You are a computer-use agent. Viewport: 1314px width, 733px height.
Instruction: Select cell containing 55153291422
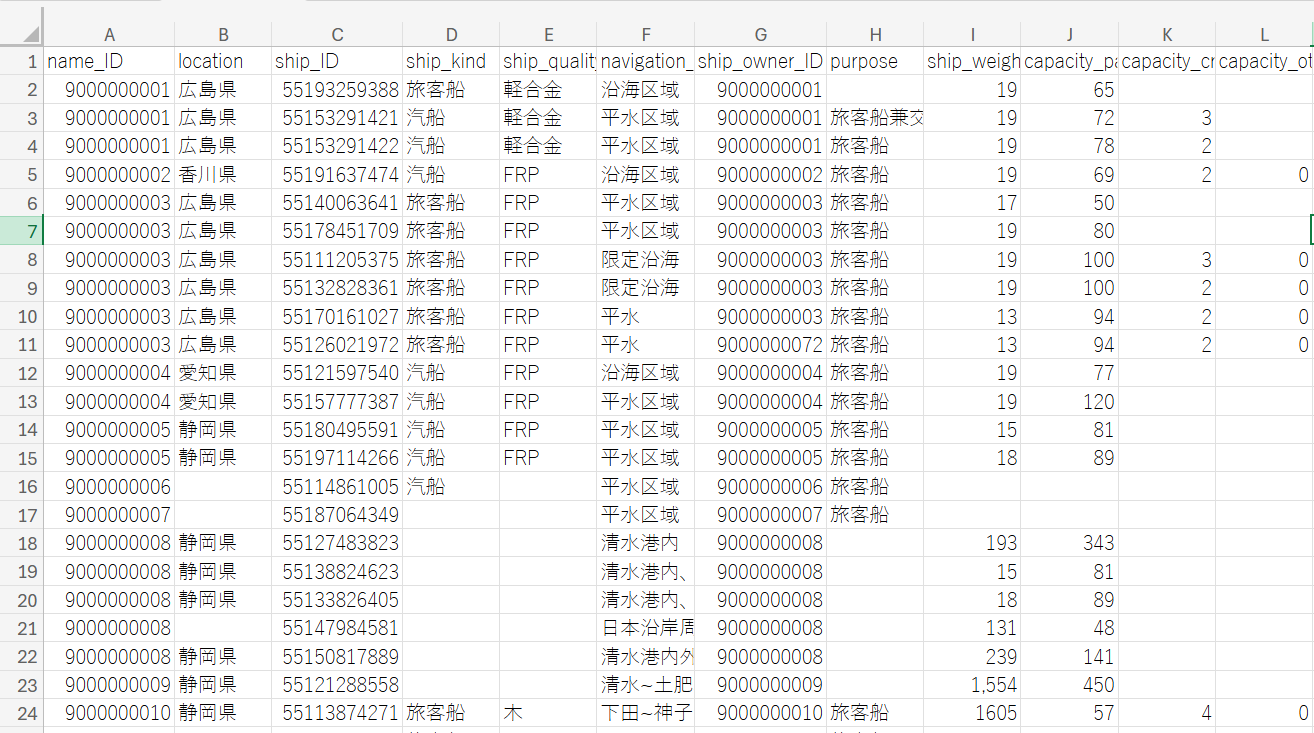pyautogui.click(x=337, y=146)
